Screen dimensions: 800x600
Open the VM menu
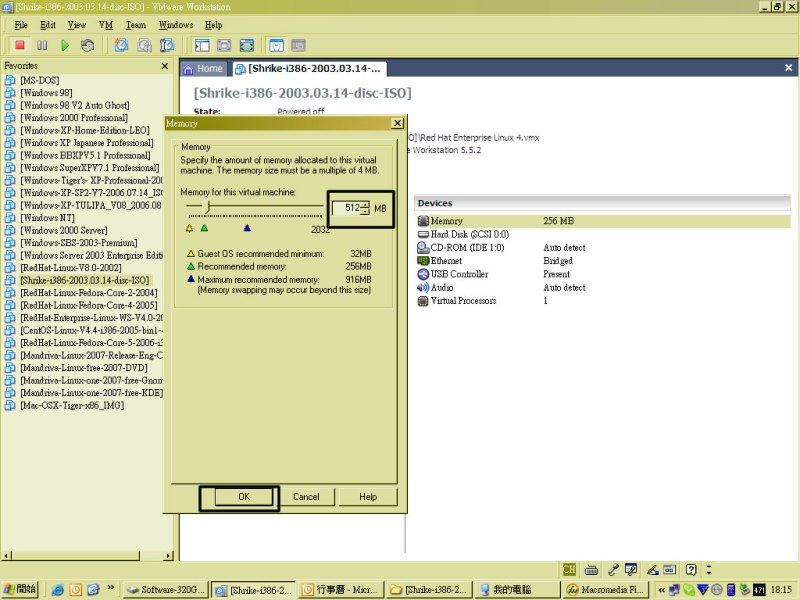(x=106, y=24)
